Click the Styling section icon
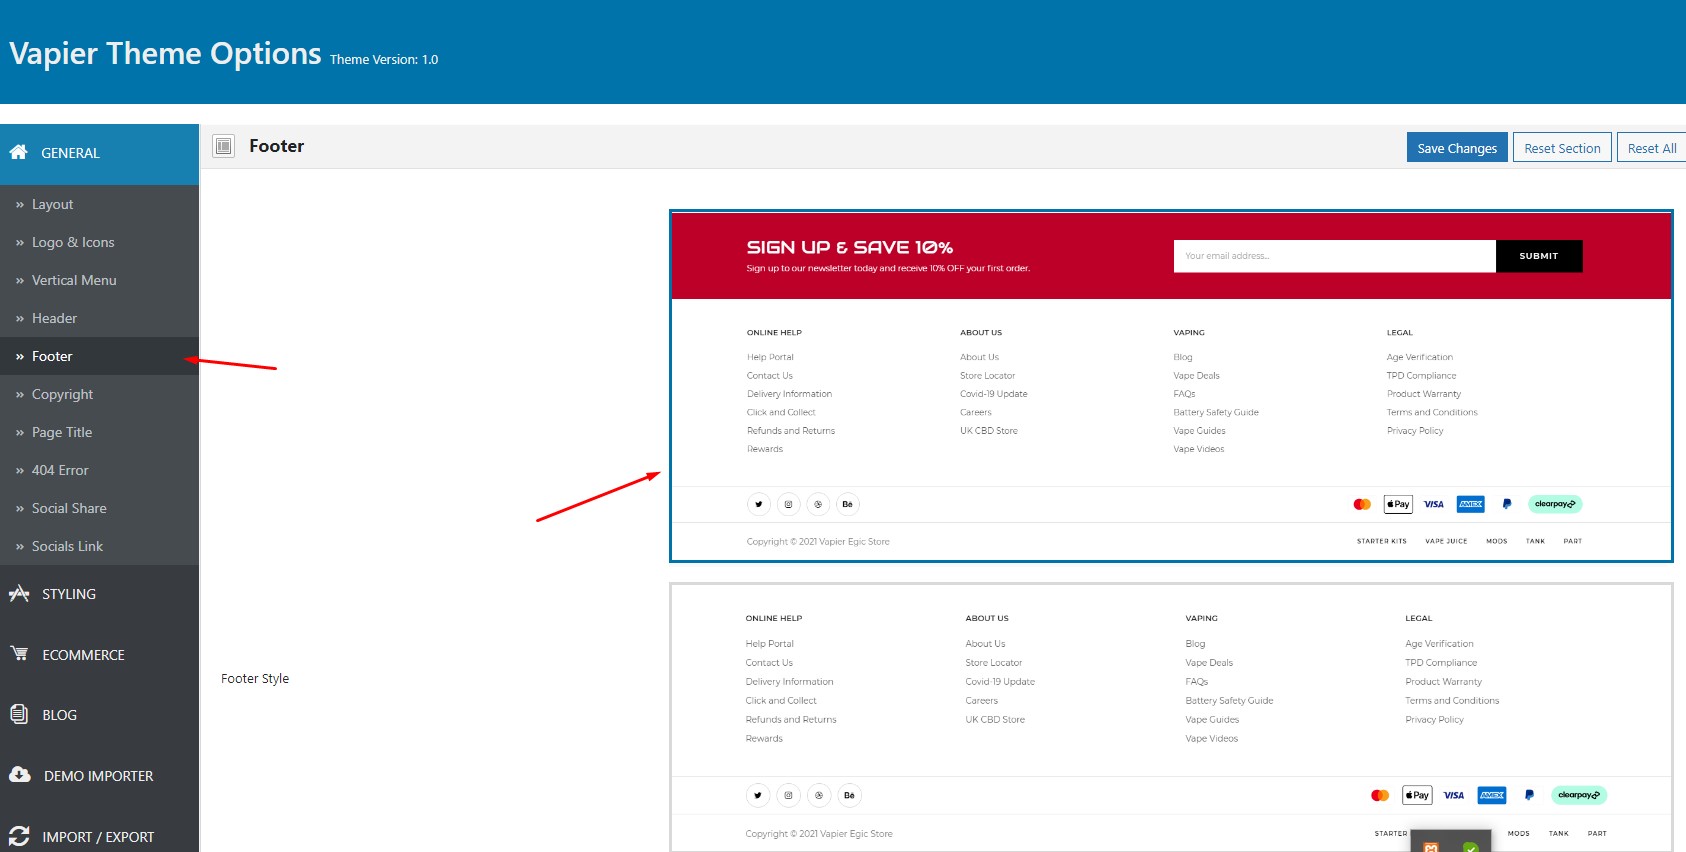1686x852 pixels. click(19, 593)
